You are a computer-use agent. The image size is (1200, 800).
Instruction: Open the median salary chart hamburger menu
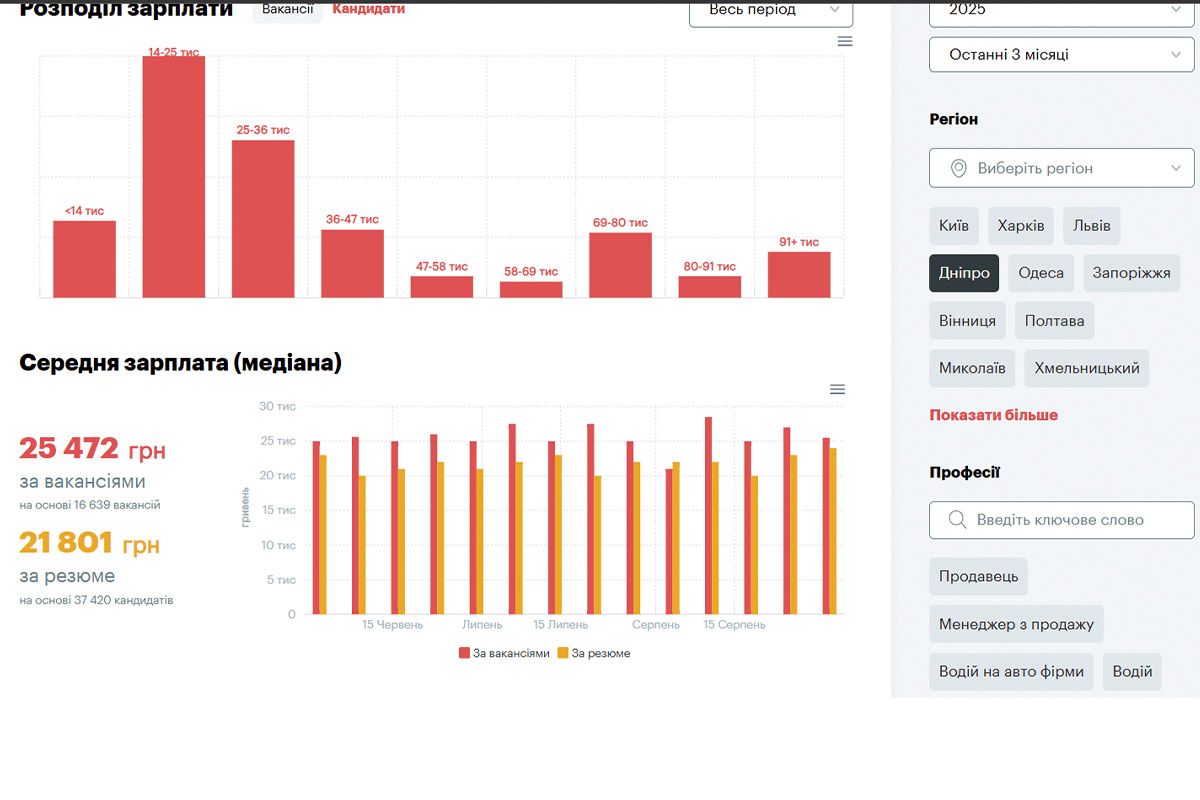point(838,389)
